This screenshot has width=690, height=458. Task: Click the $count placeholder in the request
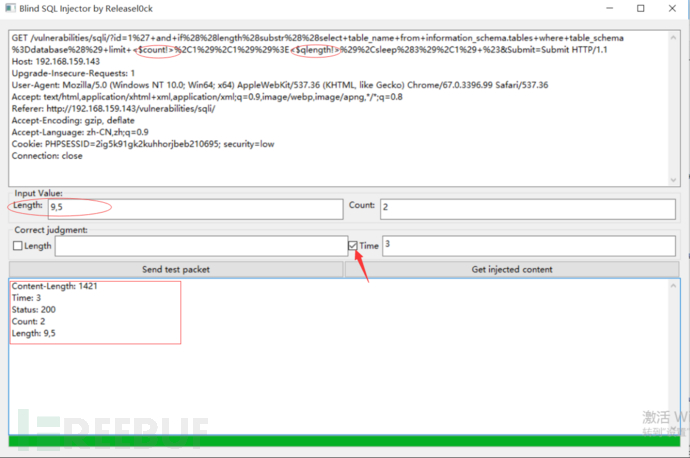(154, 50)
